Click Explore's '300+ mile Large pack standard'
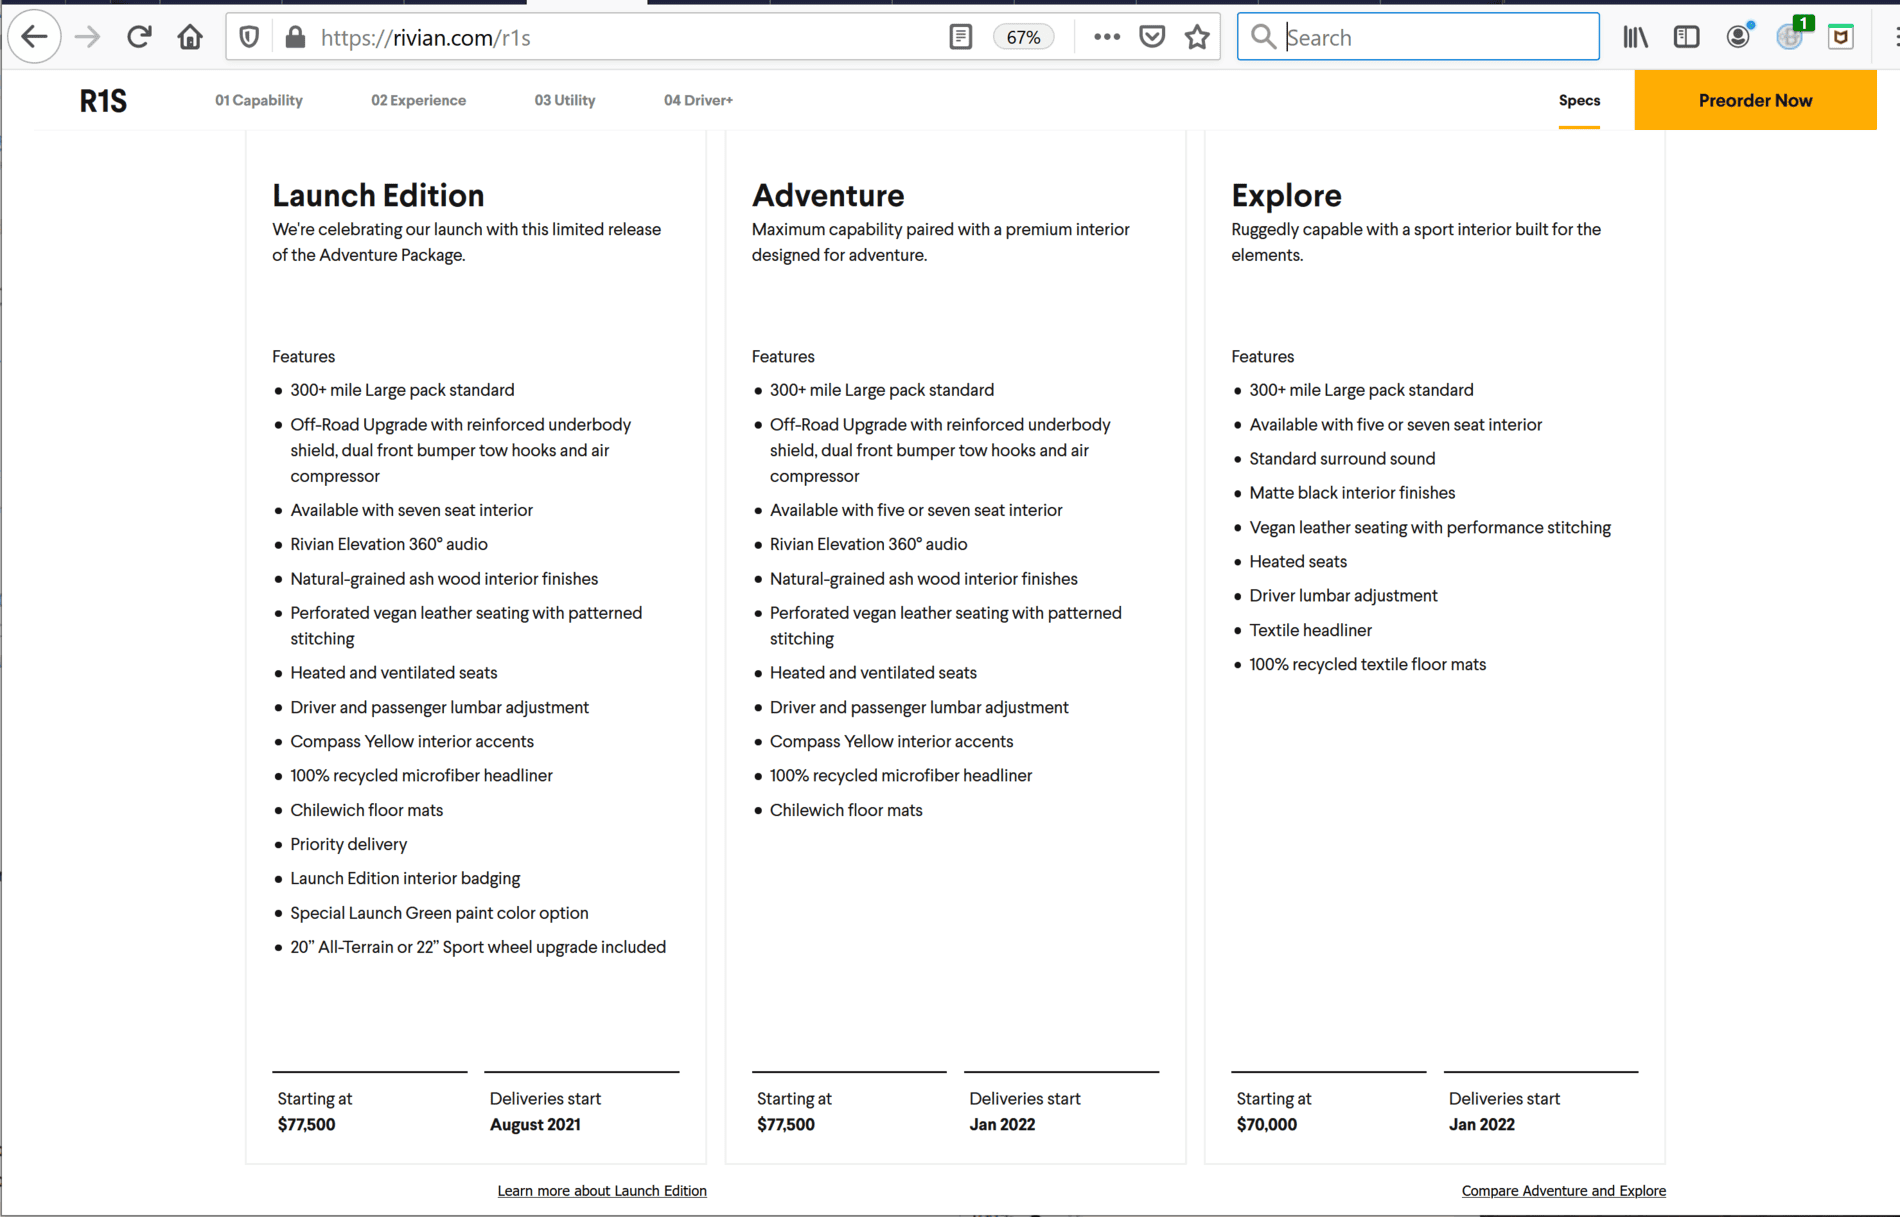This screenshot has height=1217, width=1900. [x=1361, y=390]
